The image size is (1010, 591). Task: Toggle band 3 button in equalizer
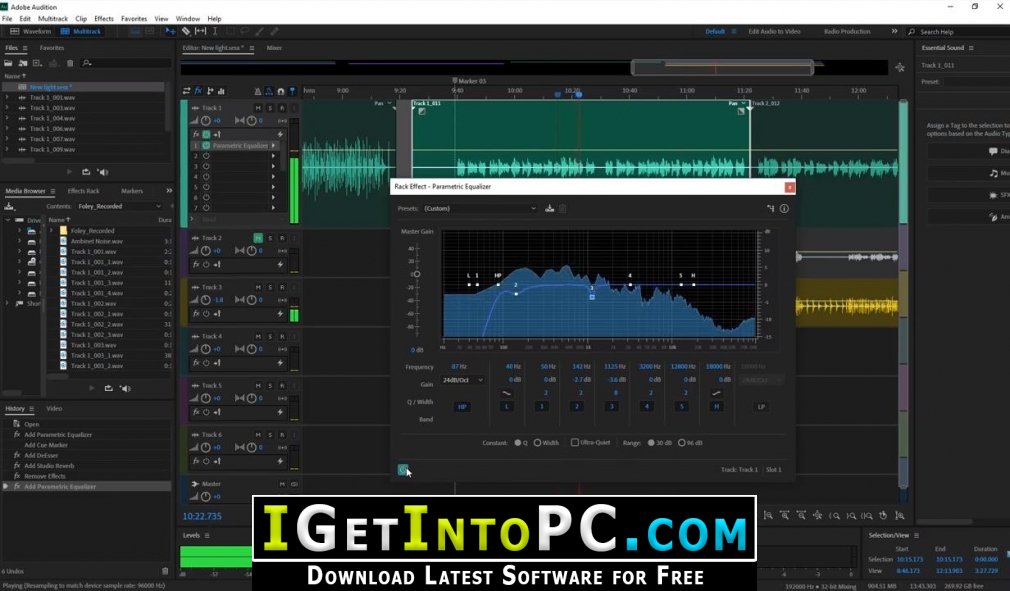click(x=612, y=406)
